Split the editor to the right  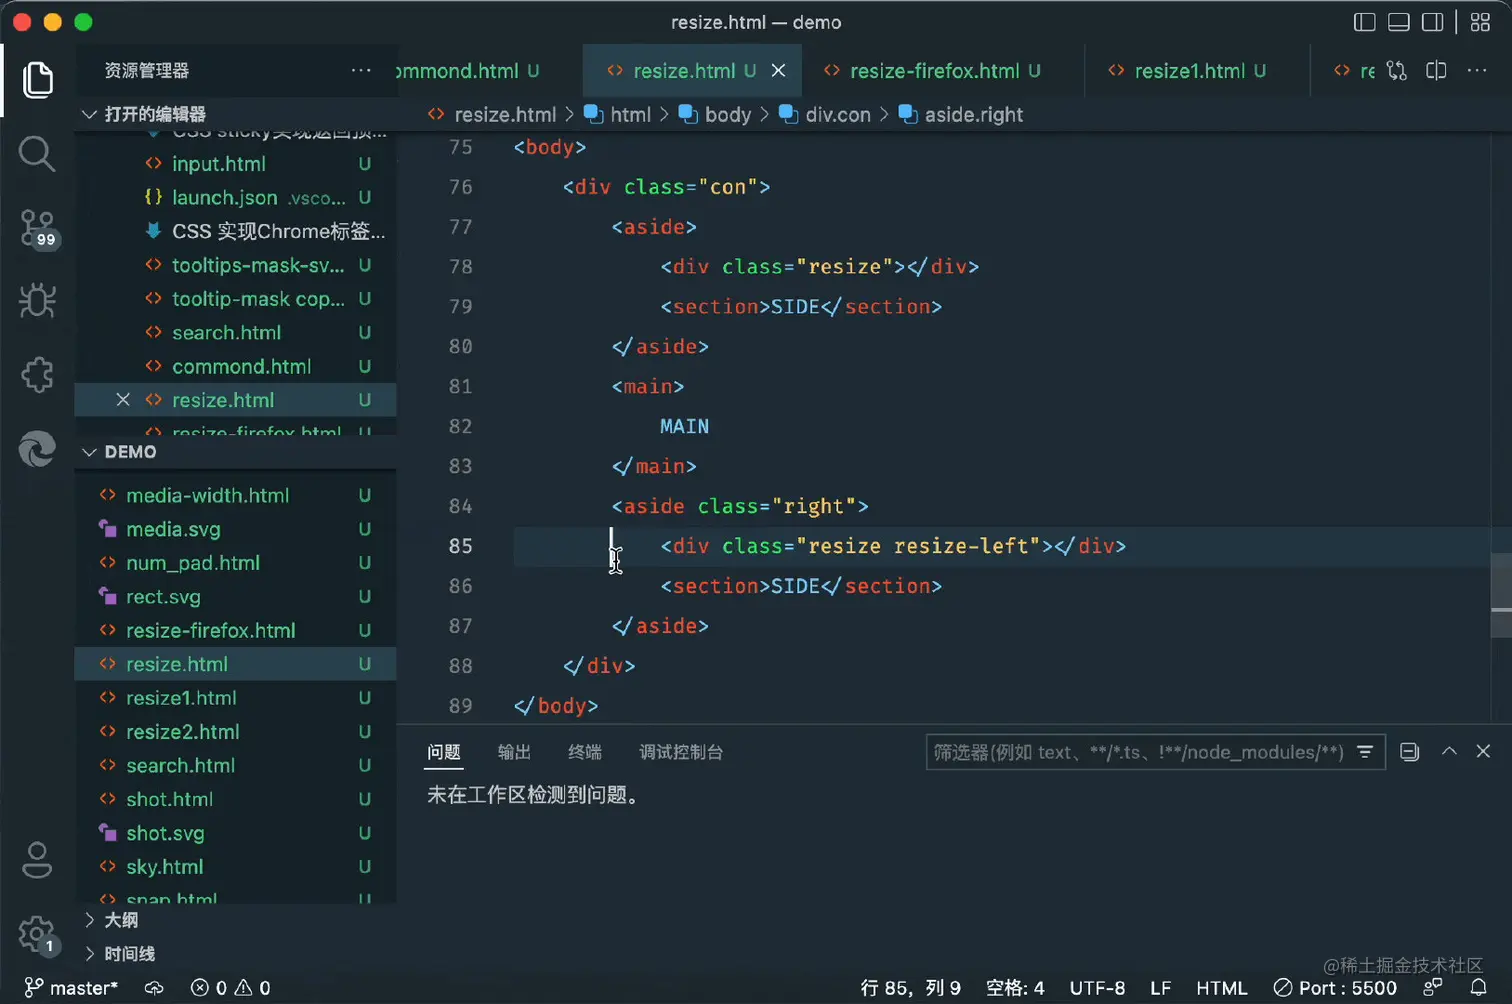click(1436, 70)
